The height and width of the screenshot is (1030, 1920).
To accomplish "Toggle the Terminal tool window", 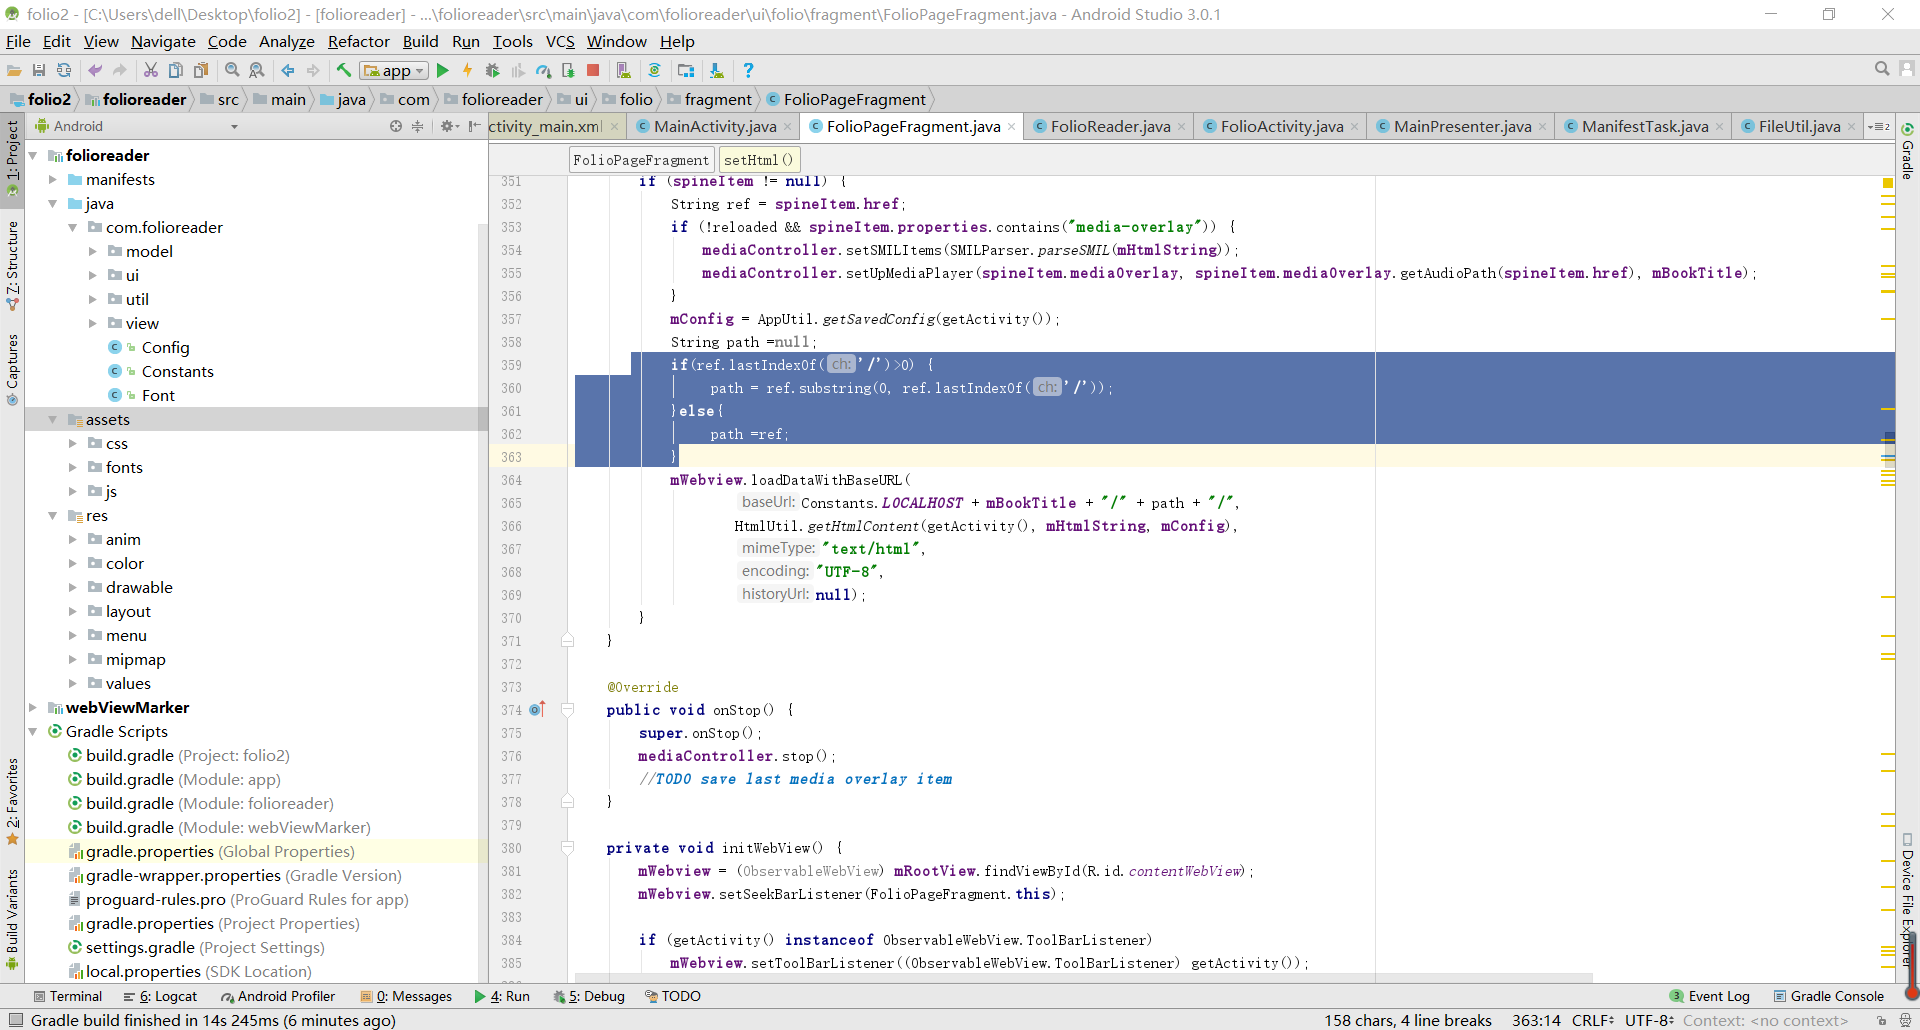I will point(68,996).
